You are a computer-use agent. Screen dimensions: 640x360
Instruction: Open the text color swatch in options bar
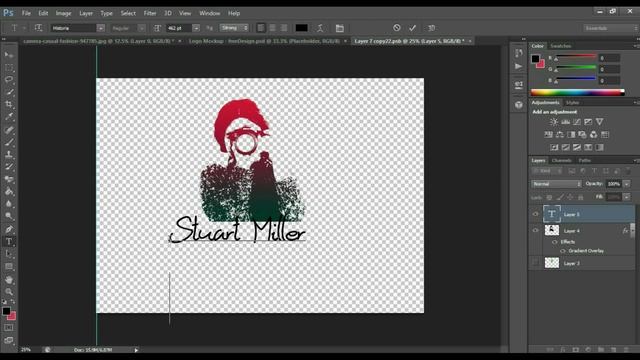tap(302, 28)
